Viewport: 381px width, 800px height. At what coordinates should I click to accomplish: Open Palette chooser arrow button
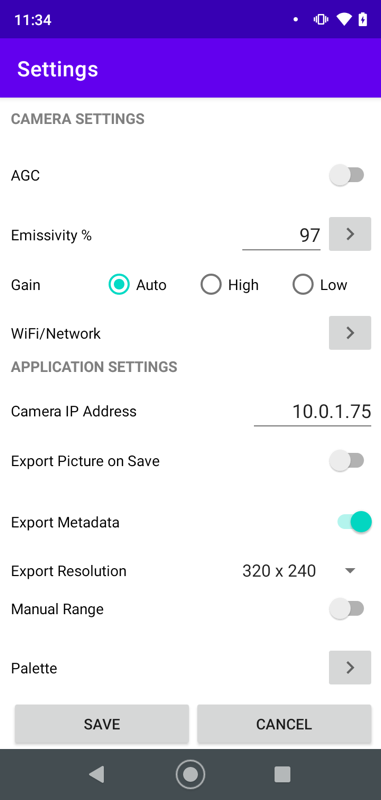pyautogui.click(x=350, y=667)
